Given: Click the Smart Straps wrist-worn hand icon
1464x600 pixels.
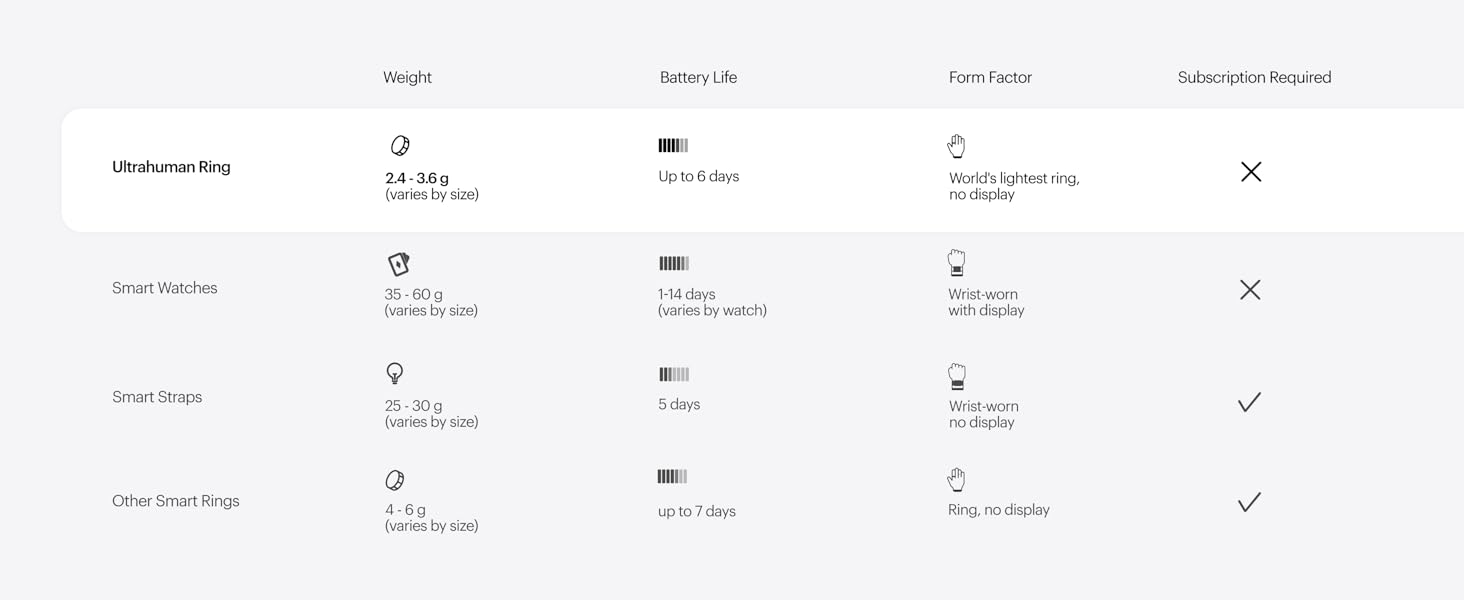Looking at the screenshot, I should point(957,377).
